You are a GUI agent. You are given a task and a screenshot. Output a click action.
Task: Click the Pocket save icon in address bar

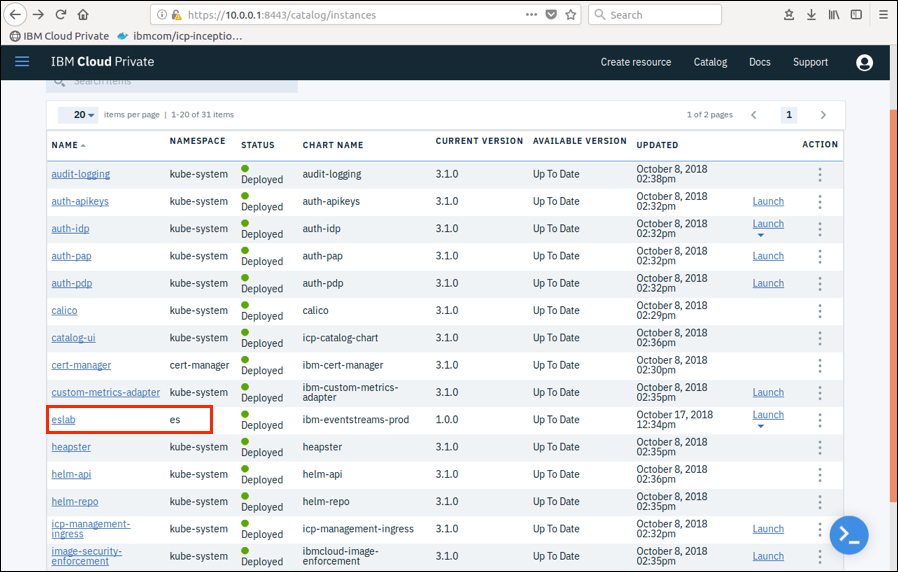click(x=551, y=15)
